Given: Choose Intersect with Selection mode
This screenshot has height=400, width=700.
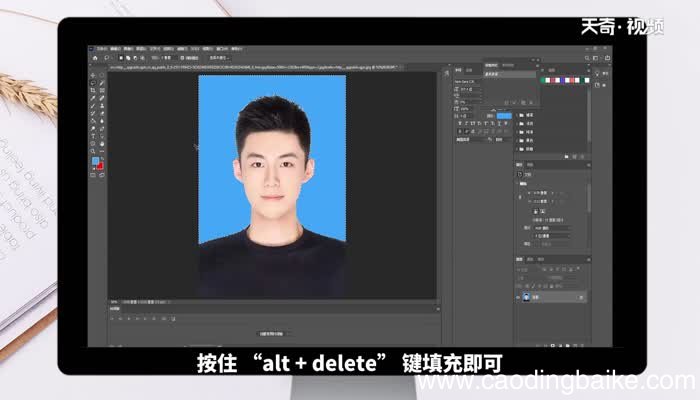Looking at the screenshot, I should pos(142,58).
